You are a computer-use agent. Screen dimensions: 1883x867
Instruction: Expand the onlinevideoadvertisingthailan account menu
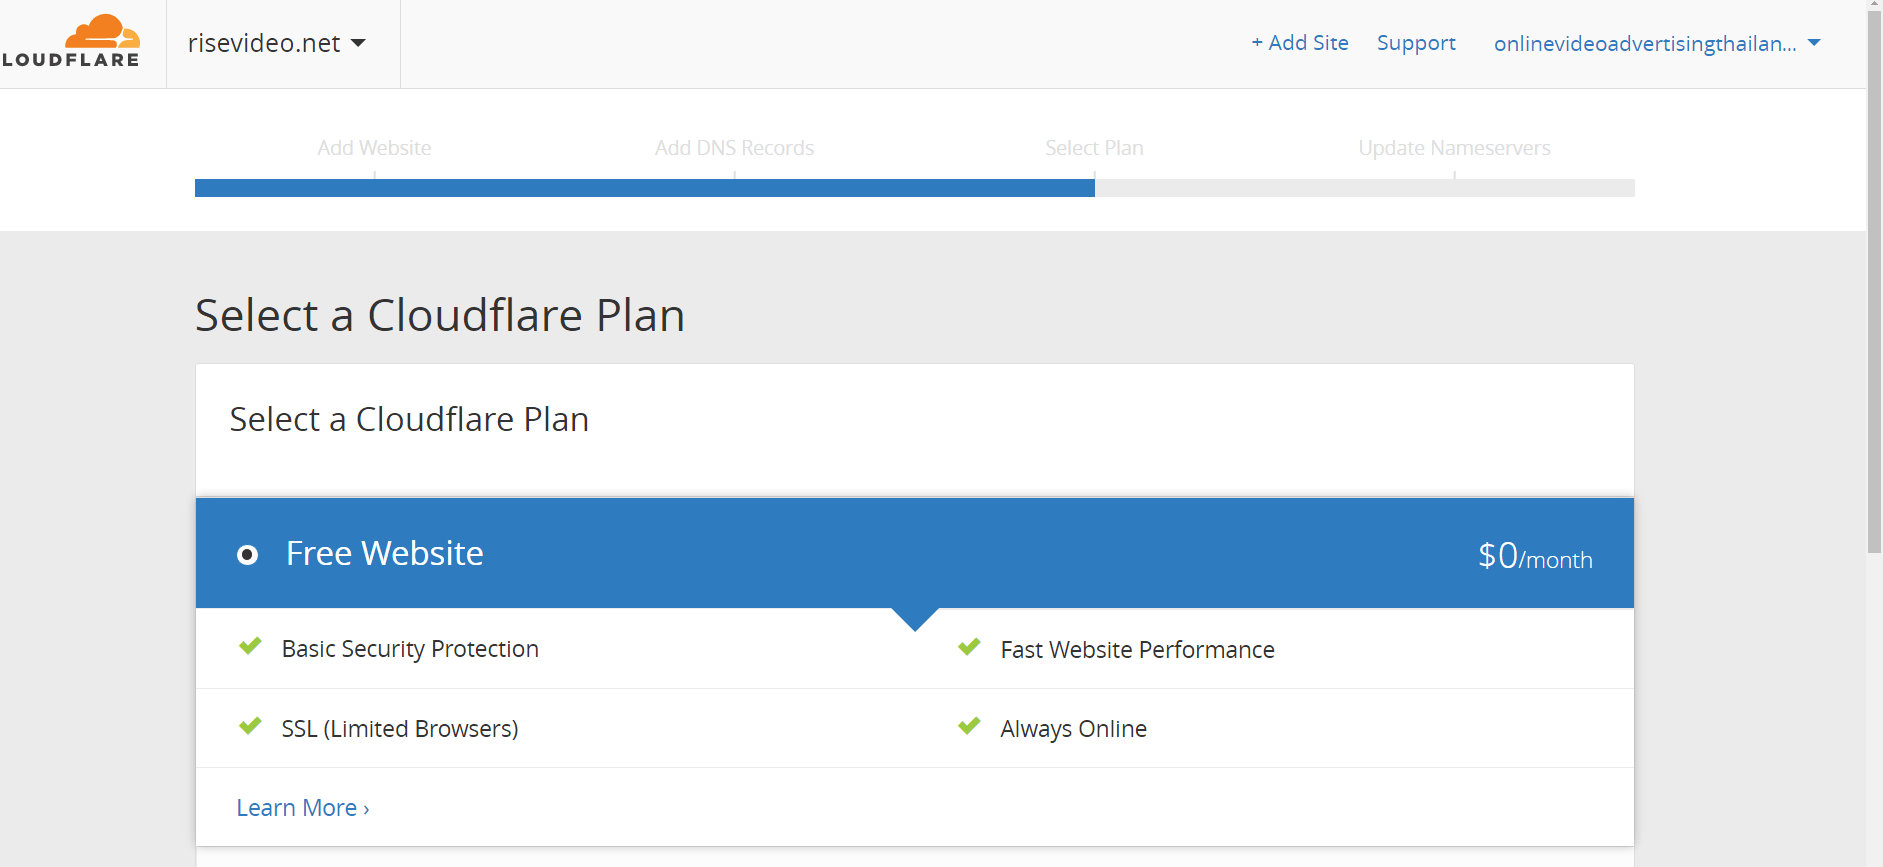[1657, 43]
